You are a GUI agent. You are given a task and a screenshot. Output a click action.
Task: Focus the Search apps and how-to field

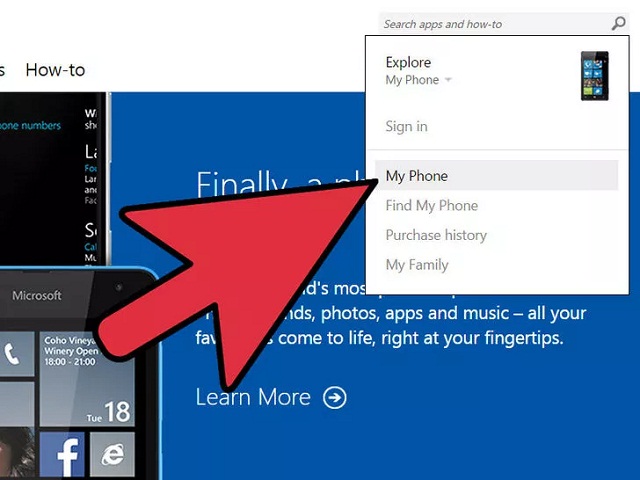494,24
